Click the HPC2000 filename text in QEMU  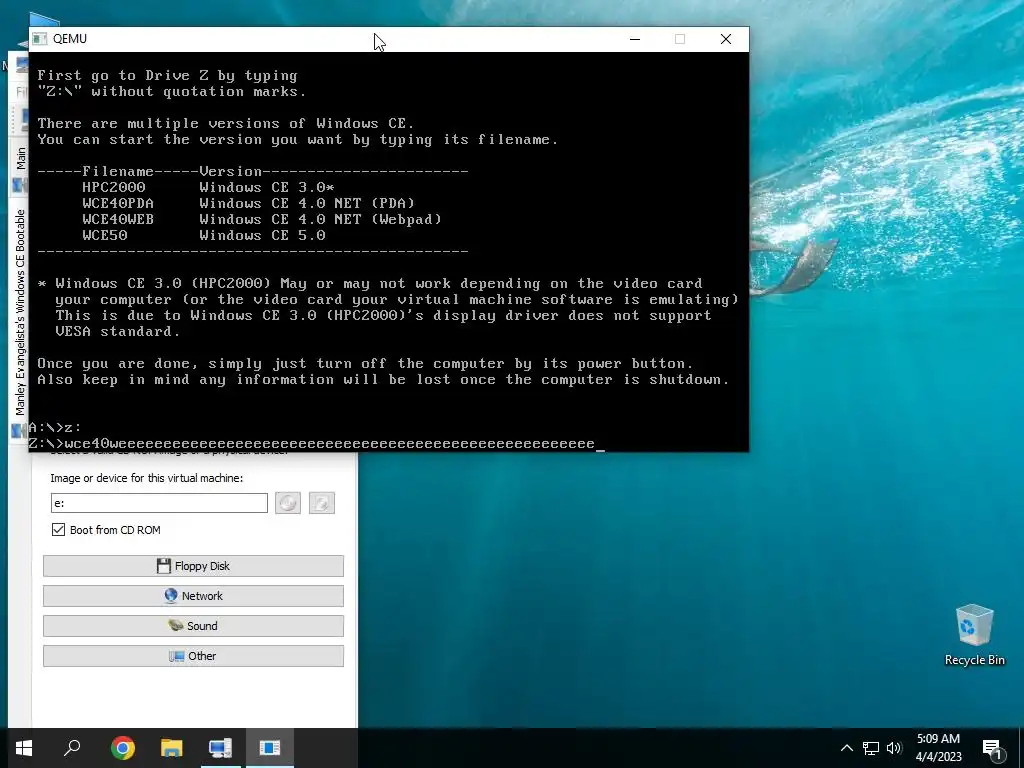(114, 187)
